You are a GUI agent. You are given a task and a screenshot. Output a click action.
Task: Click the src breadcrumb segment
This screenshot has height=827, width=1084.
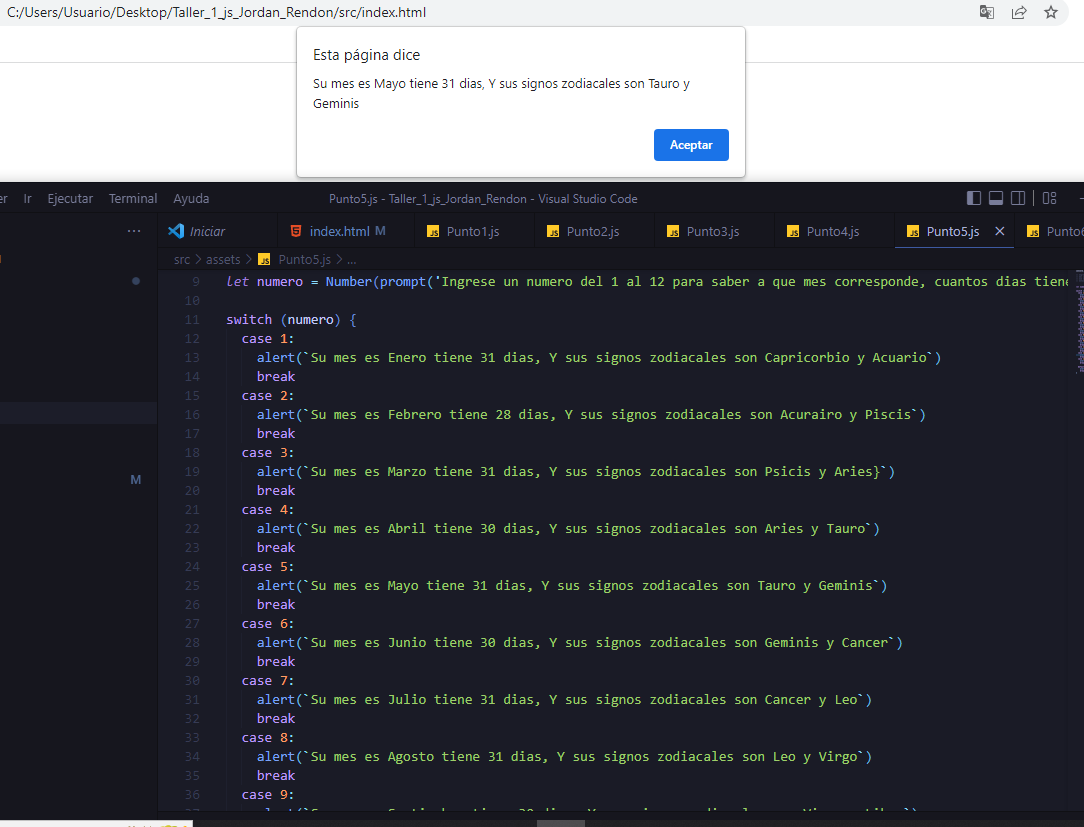(x=182, y=259)
